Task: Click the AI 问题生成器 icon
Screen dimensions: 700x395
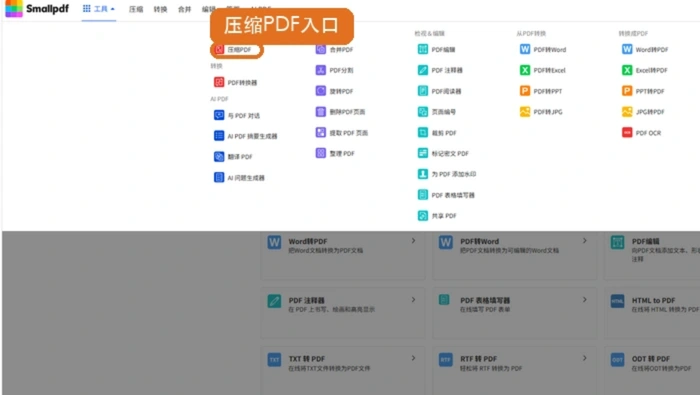Action: [219, 177]
